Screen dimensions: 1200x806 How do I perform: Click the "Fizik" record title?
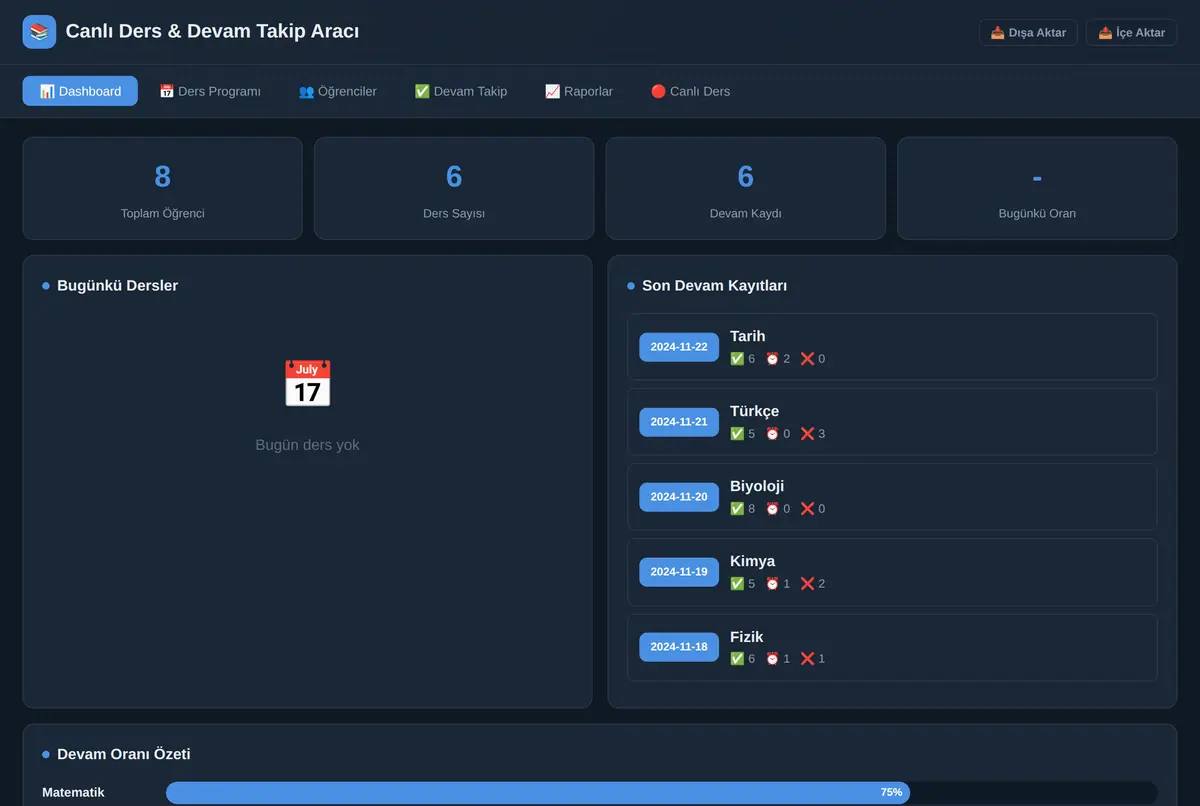pyautogui.click(x=747, y=637)
